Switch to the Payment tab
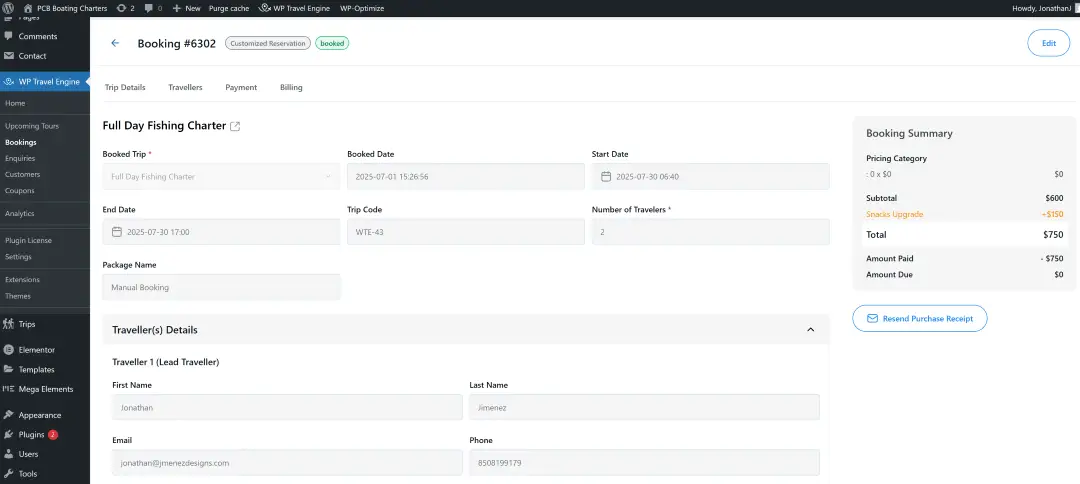This screenshot has width=1080, height=484. pyautogui.click(x=241, y=87)
